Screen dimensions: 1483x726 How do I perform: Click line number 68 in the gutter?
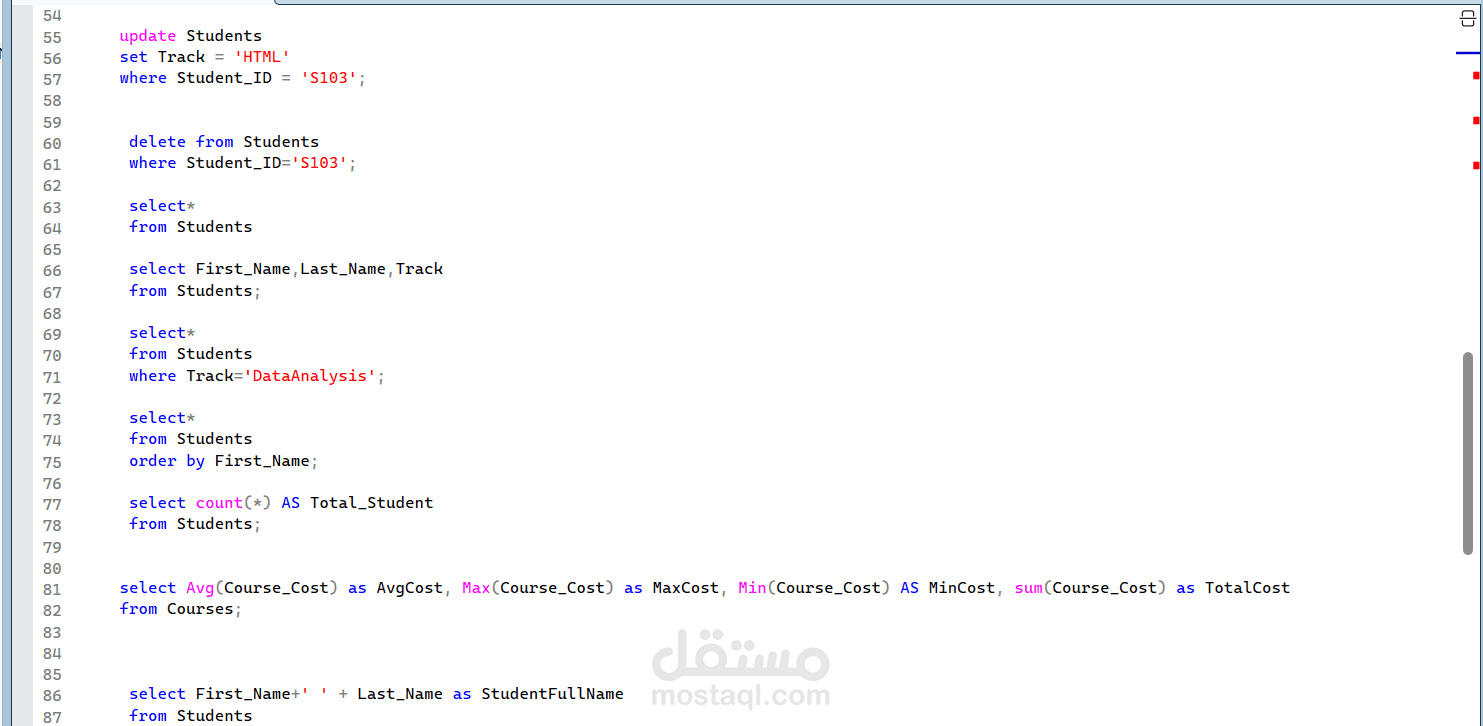pyautogui.click(x=52, y=313)
